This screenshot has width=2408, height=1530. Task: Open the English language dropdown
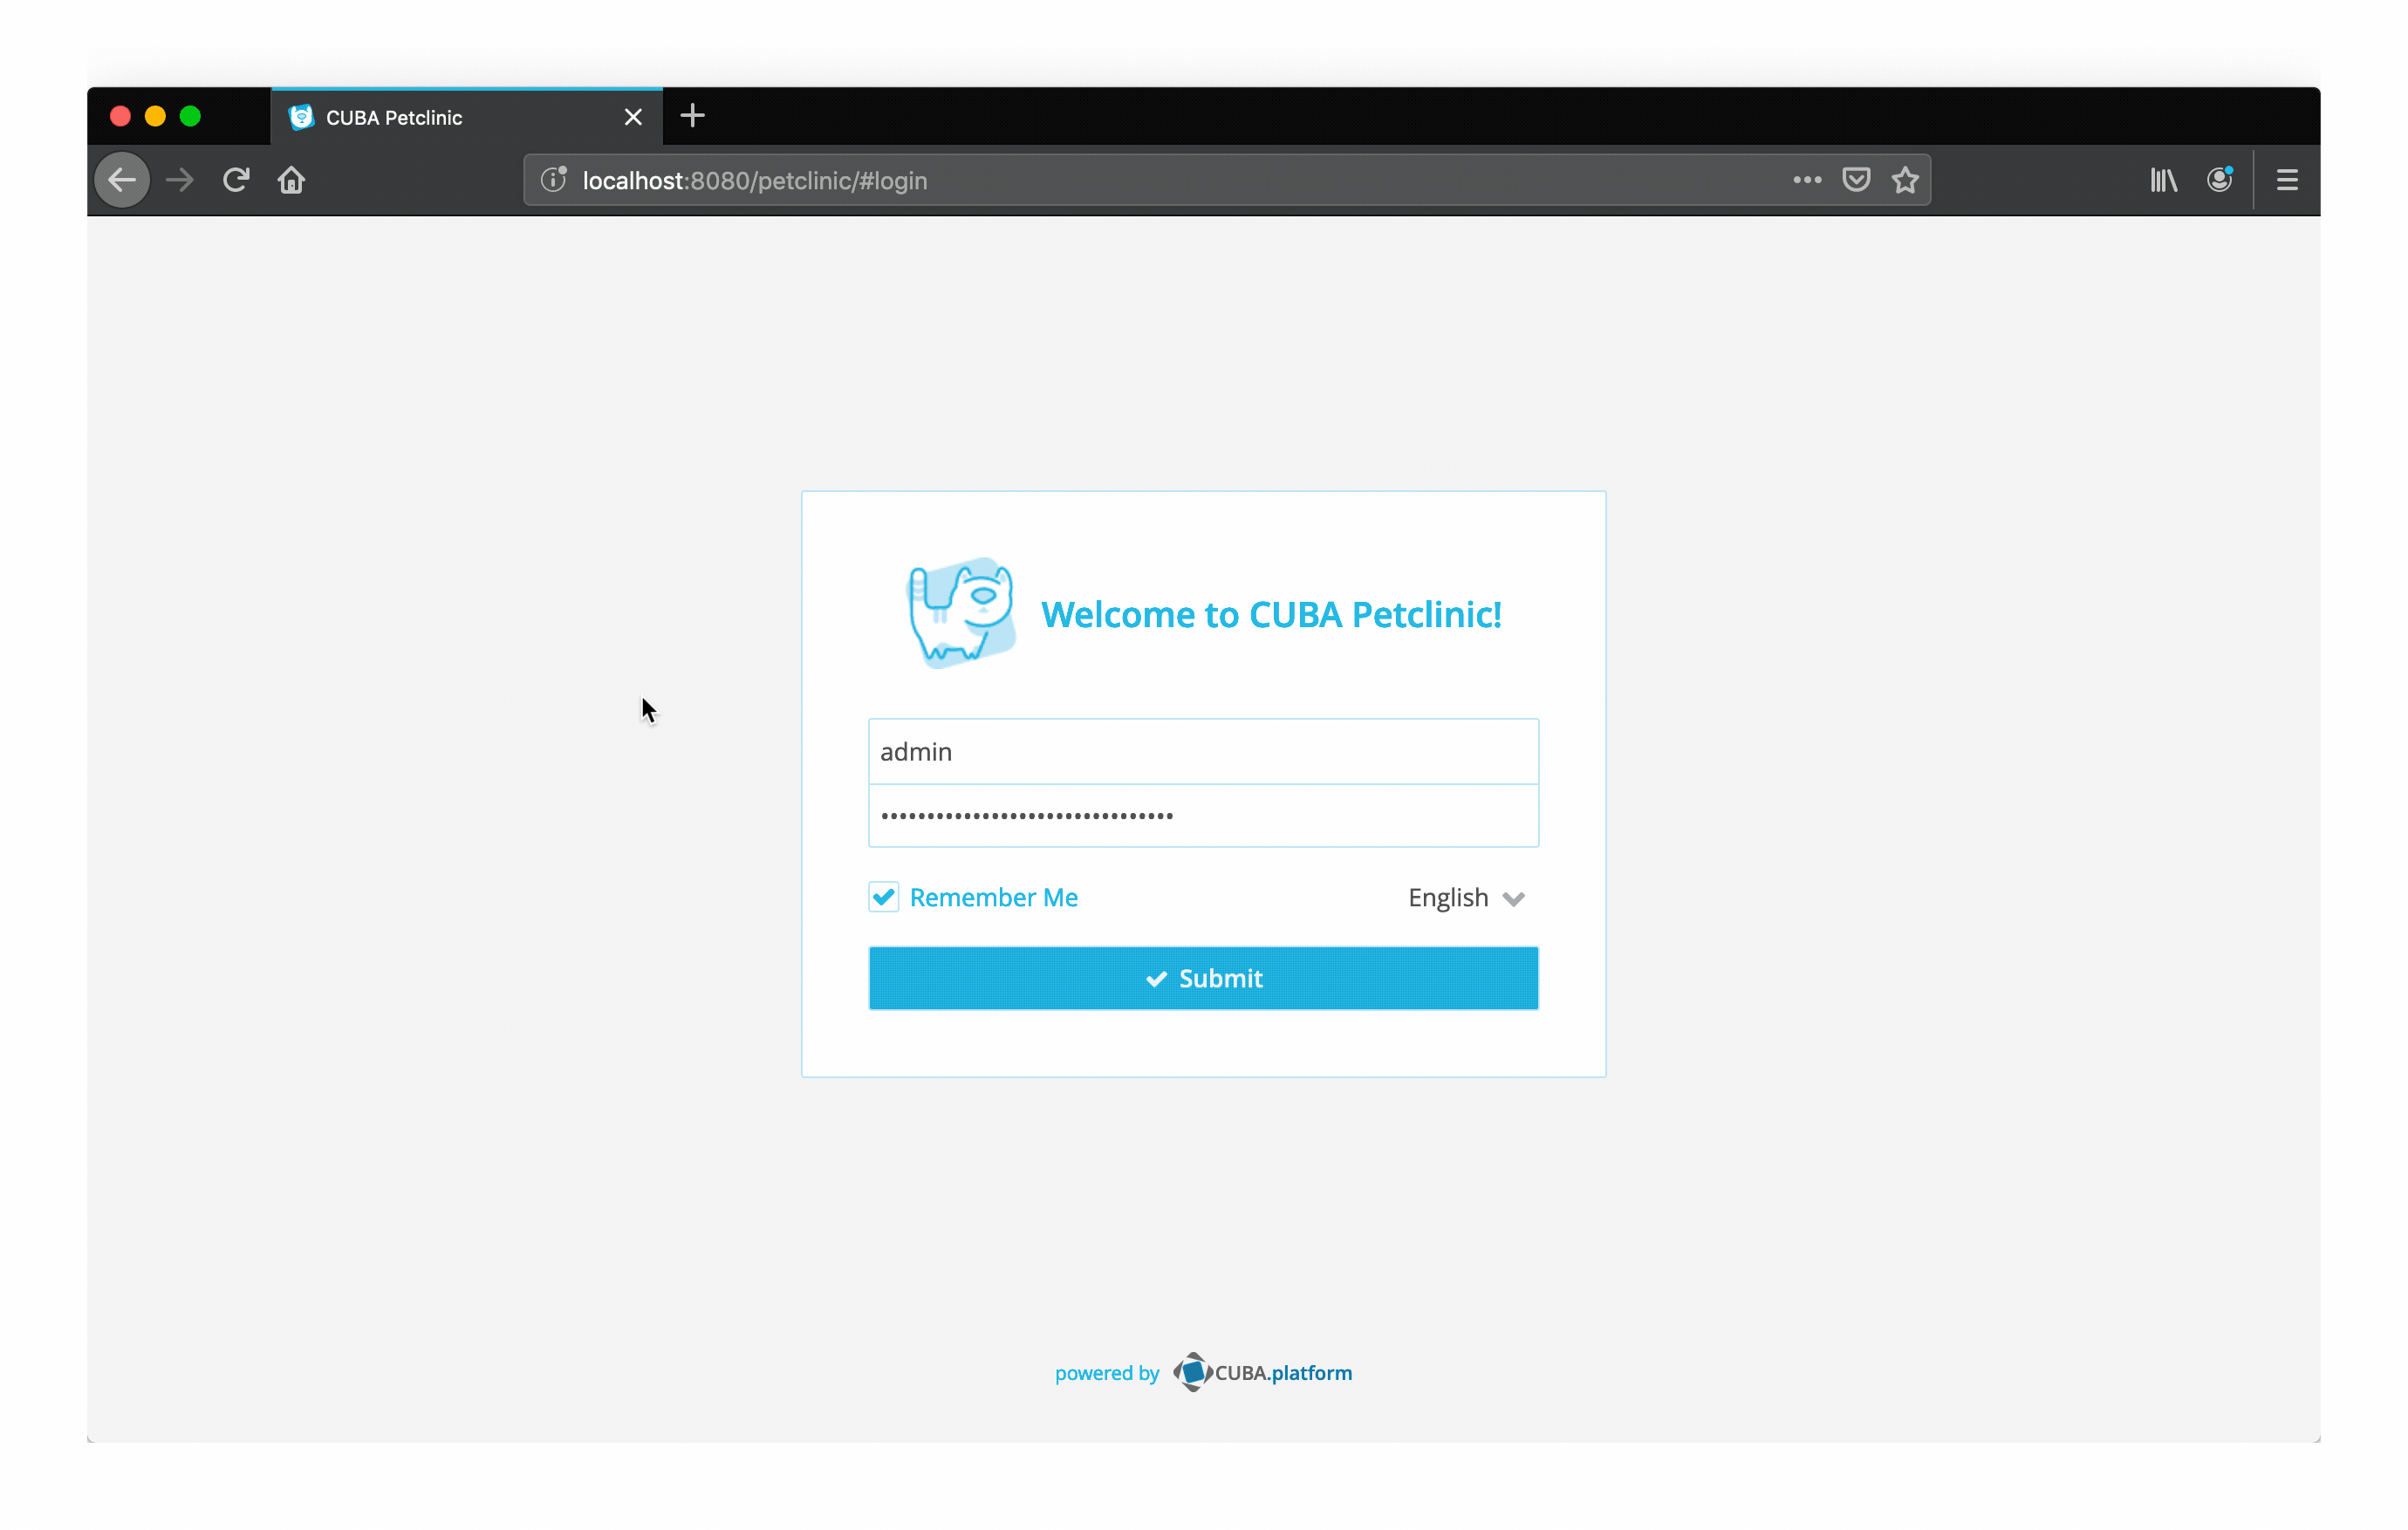coord(1466,898)
